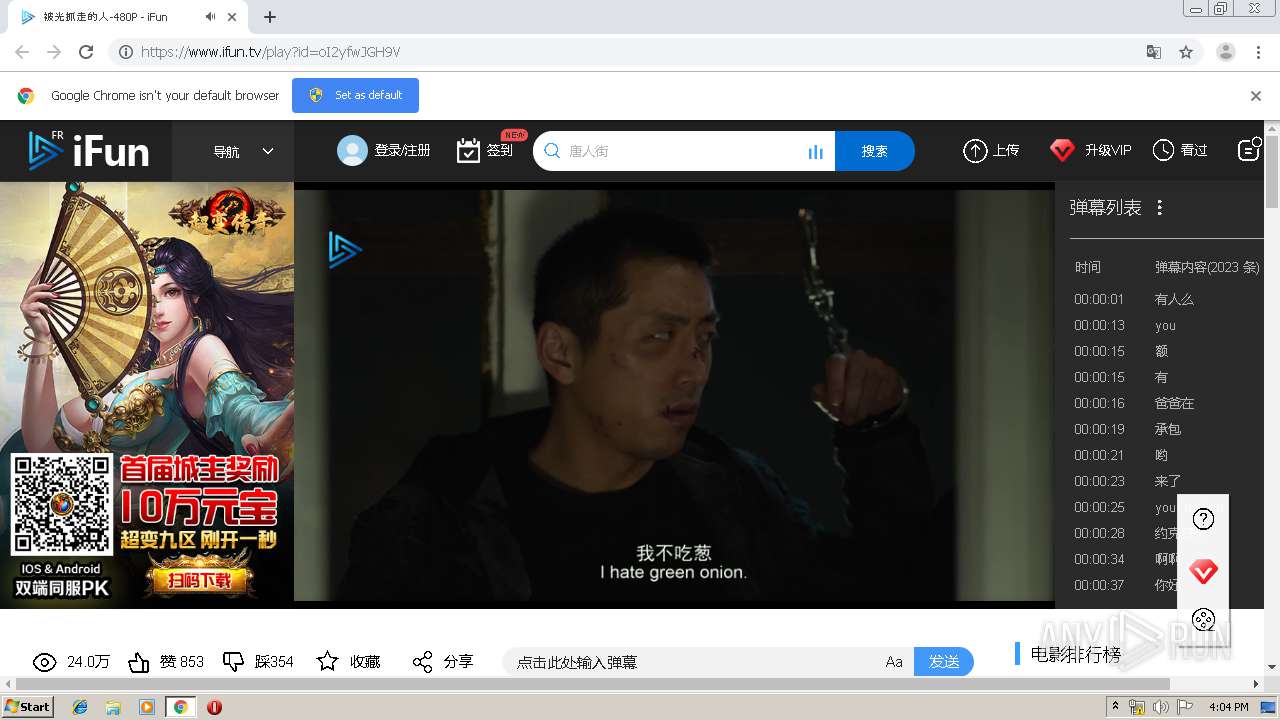1280x720 pixels.
Task: Click the address bar URL
Action: [x=270, y=52]
